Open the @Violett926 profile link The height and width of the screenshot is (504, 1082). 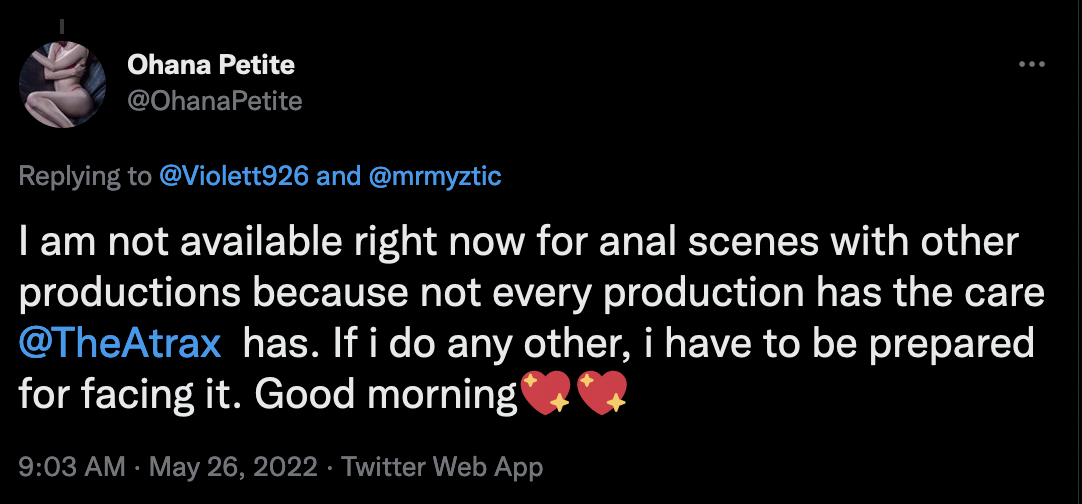pos(233,177)
